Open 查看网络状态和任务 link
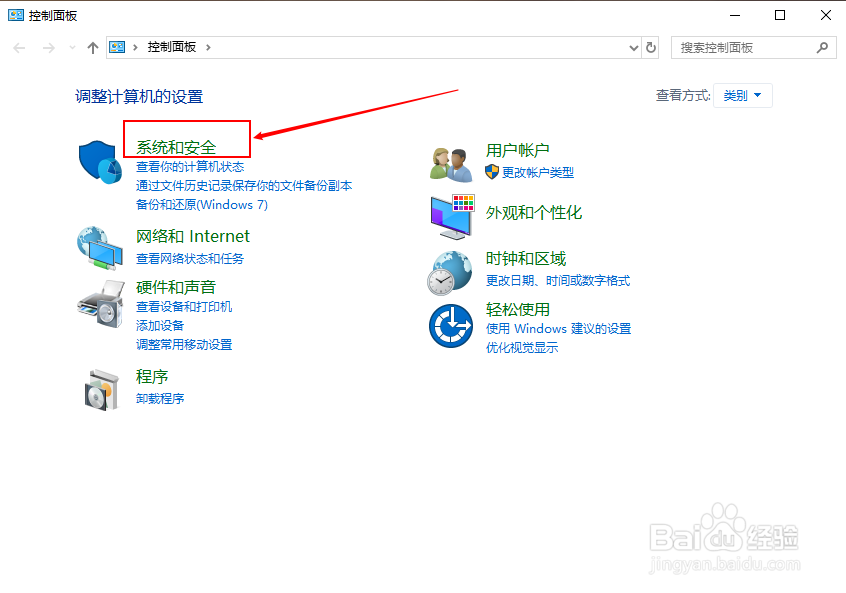 (x=190, y=258)
